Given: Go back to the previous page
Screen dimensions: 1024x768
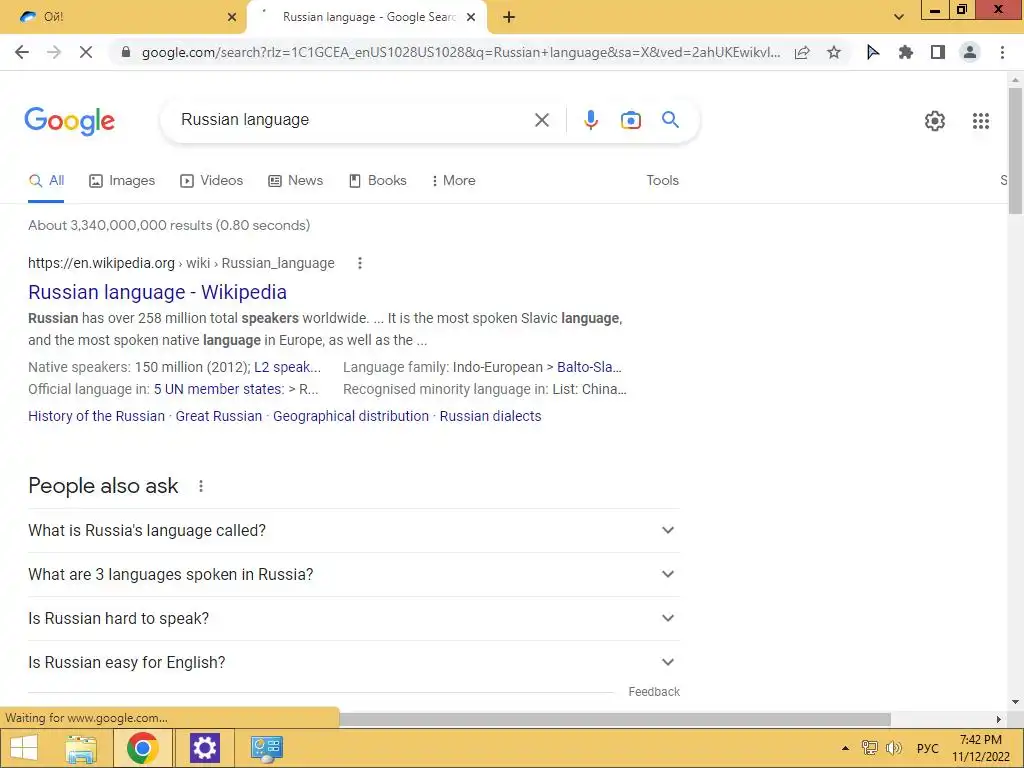Looking at the screenshot, I should 22,52.
